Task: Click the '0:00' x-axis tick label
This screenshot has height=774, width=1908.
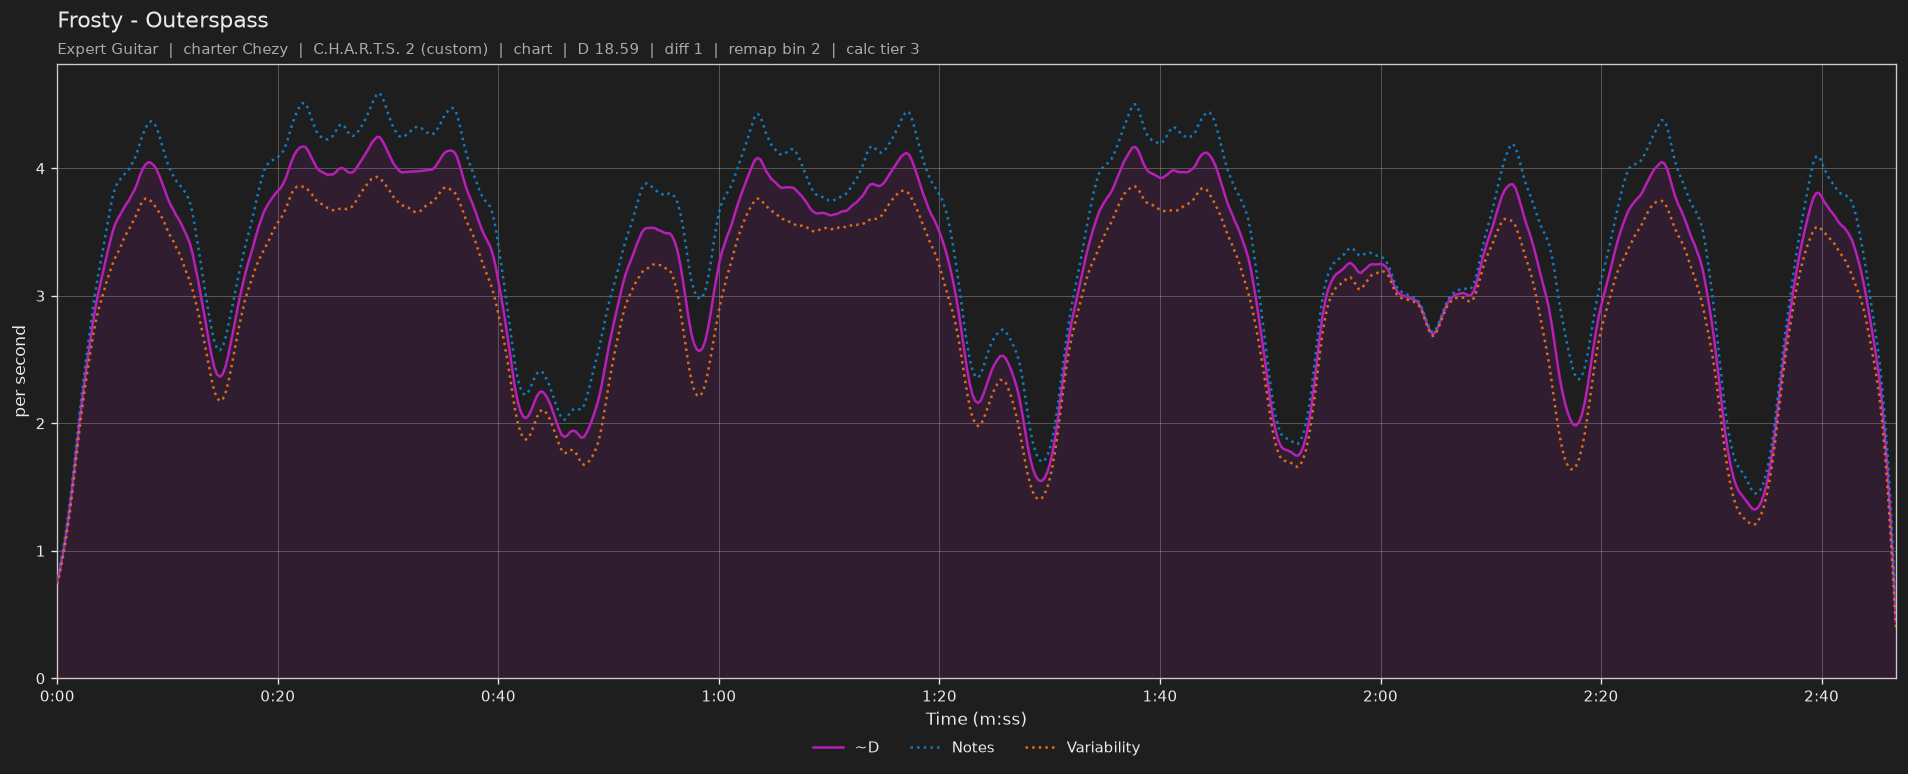Action: click(x=57, y=696)
